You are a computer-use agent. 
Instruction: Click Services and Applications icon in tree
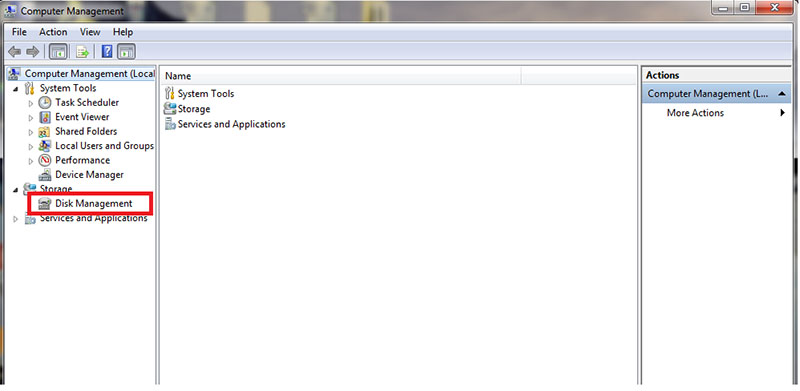30,218
